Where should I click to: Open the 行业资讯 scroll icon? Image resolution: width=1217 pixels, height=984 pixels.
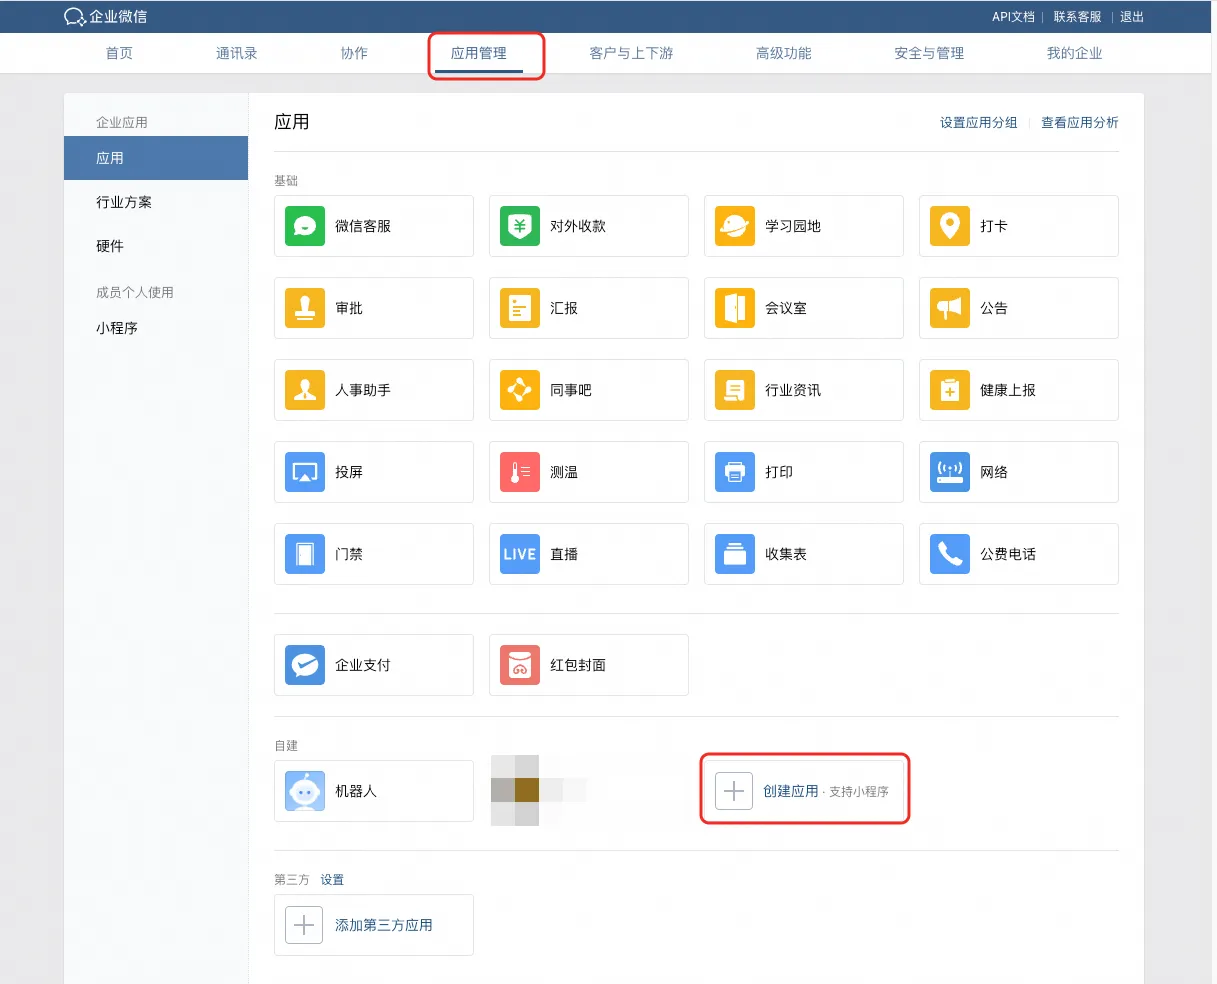pyautogui.click(x=735, y=390)
